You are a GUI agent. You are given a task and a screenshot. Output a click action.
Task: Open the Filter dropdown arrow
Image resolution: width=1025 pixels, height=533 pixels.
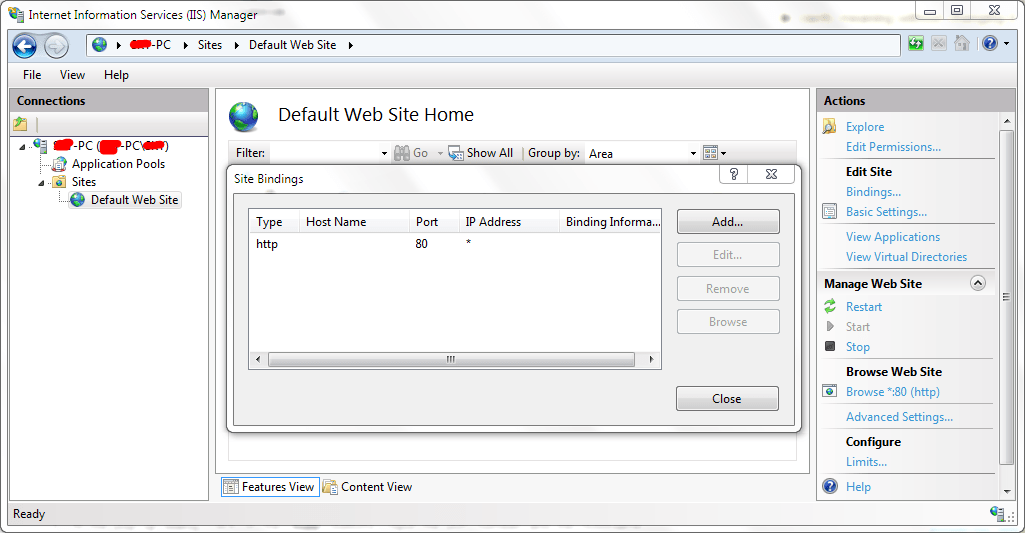384,154
